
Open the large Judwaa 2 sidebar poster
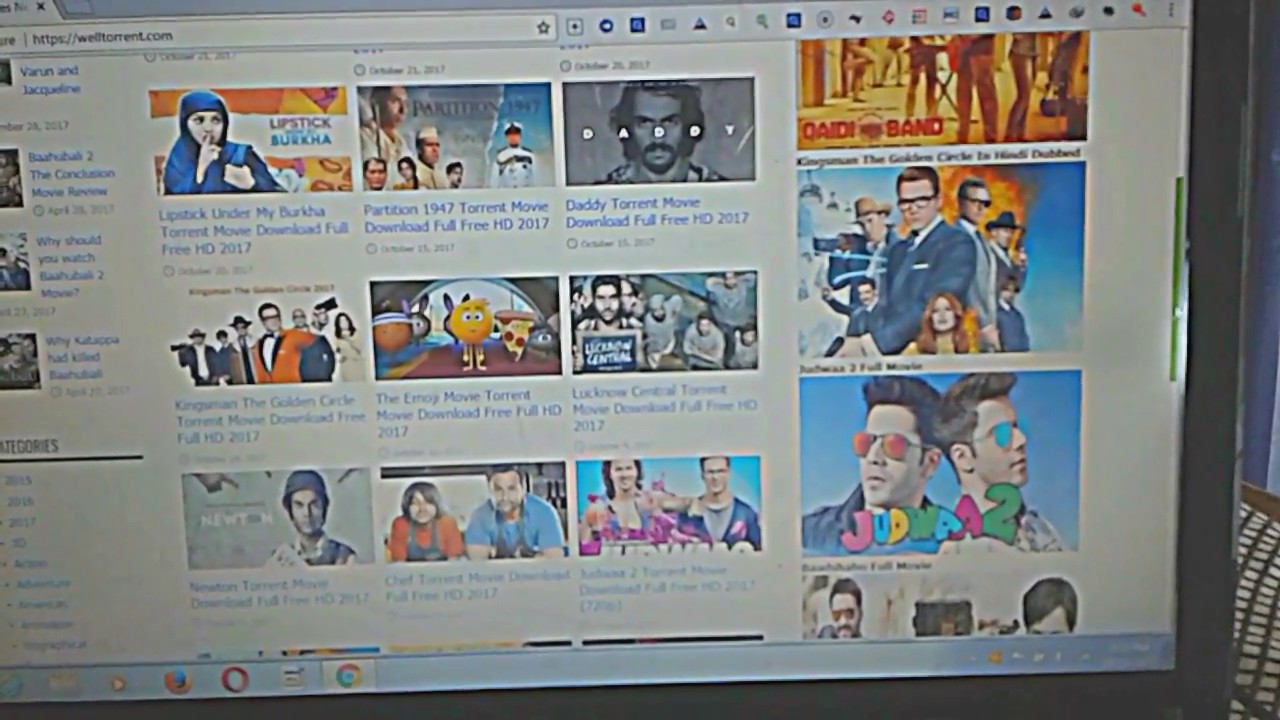point(940,462)
